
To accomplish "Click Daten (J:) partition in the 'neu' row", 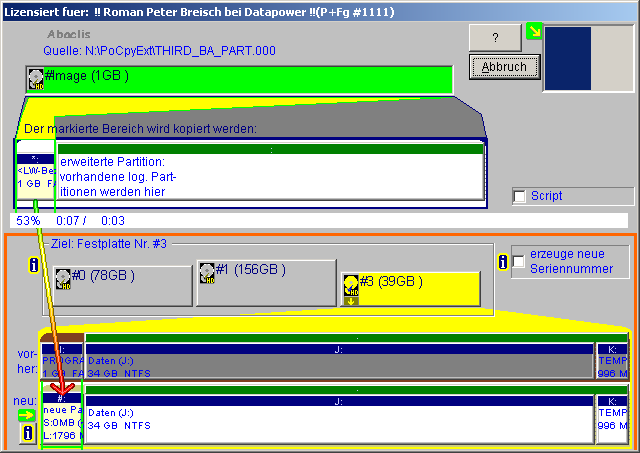I will [338, 419].
